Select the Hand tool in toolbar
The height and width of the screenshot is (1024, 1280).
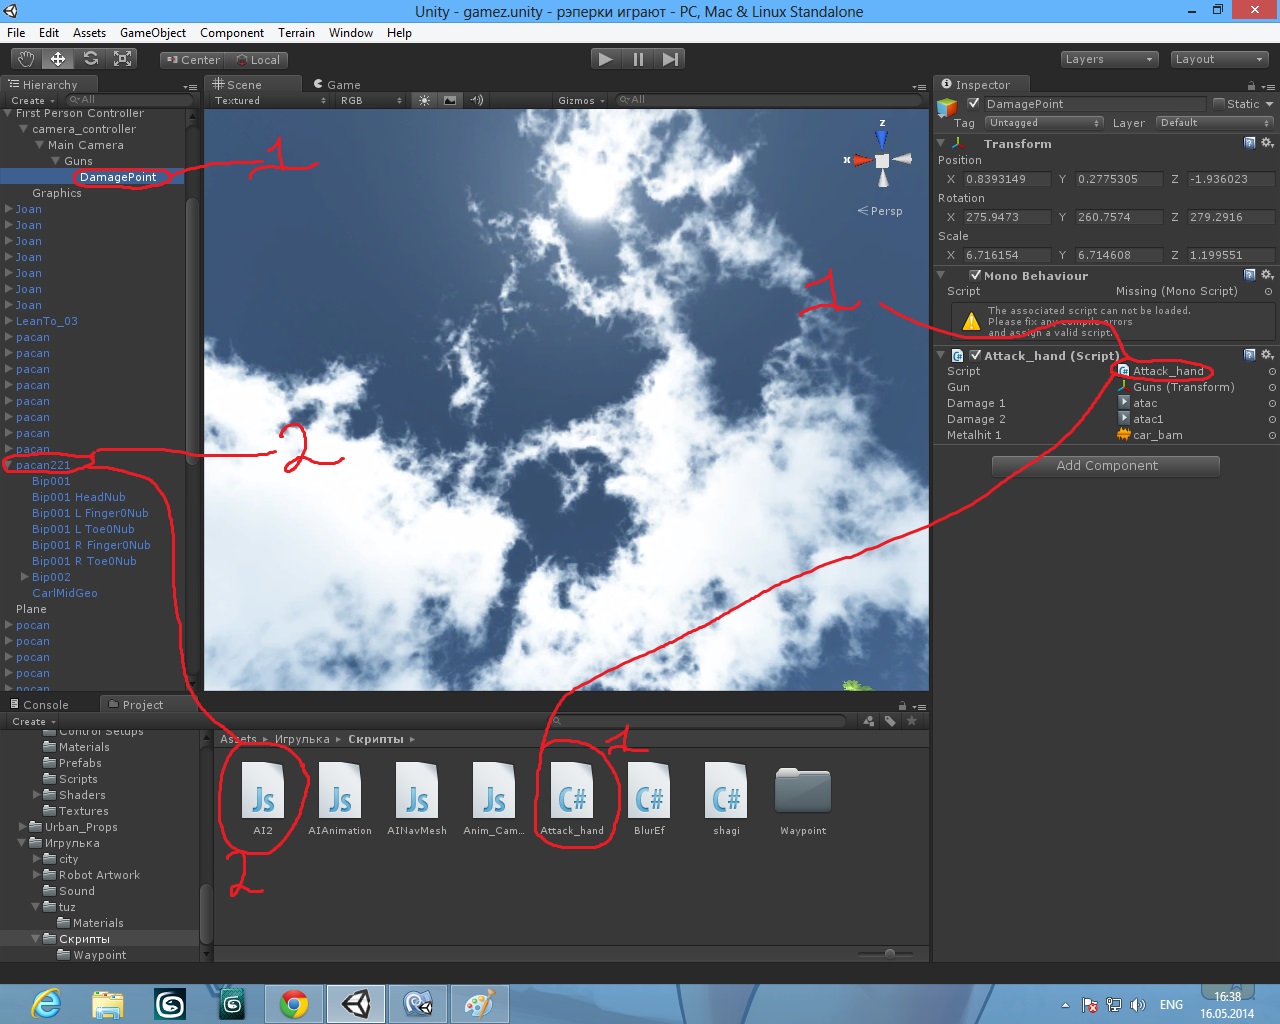click(x=26, y=59)
